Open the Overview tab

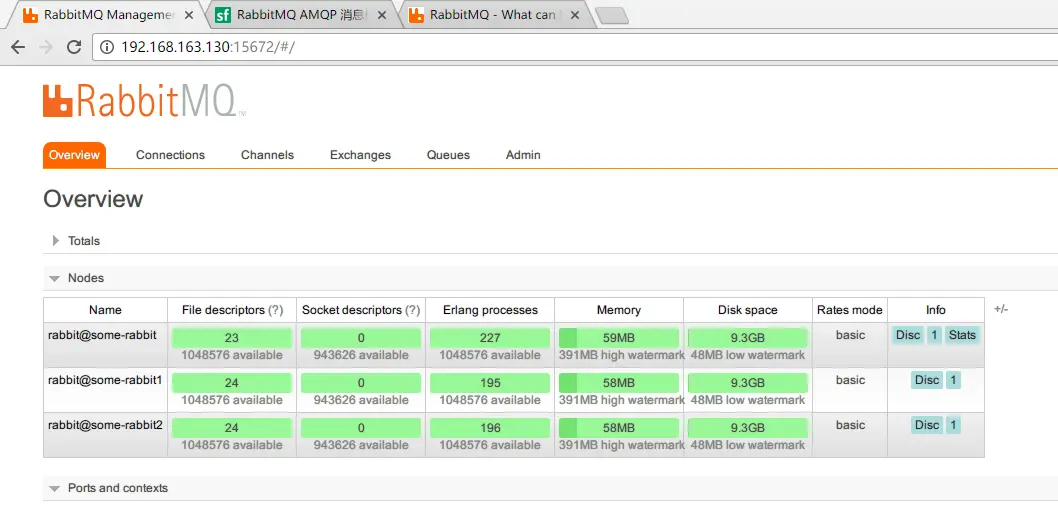click(74, 155)
